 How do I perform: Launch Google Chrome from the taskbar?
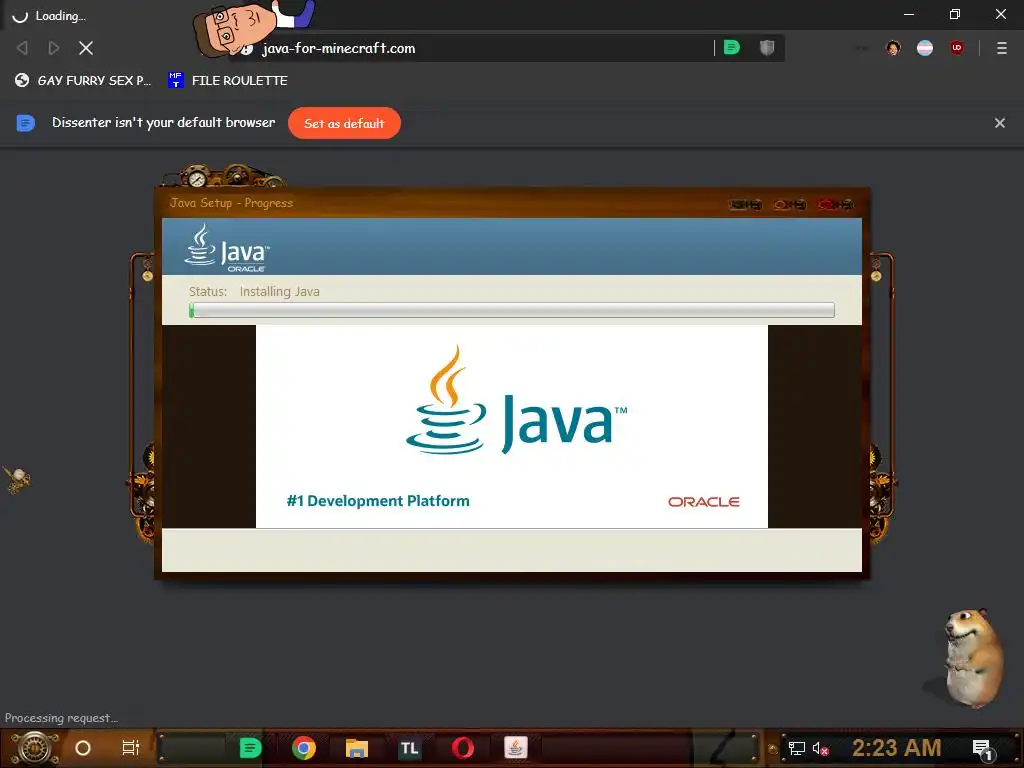pyautogui.click(x=304, y=748)
